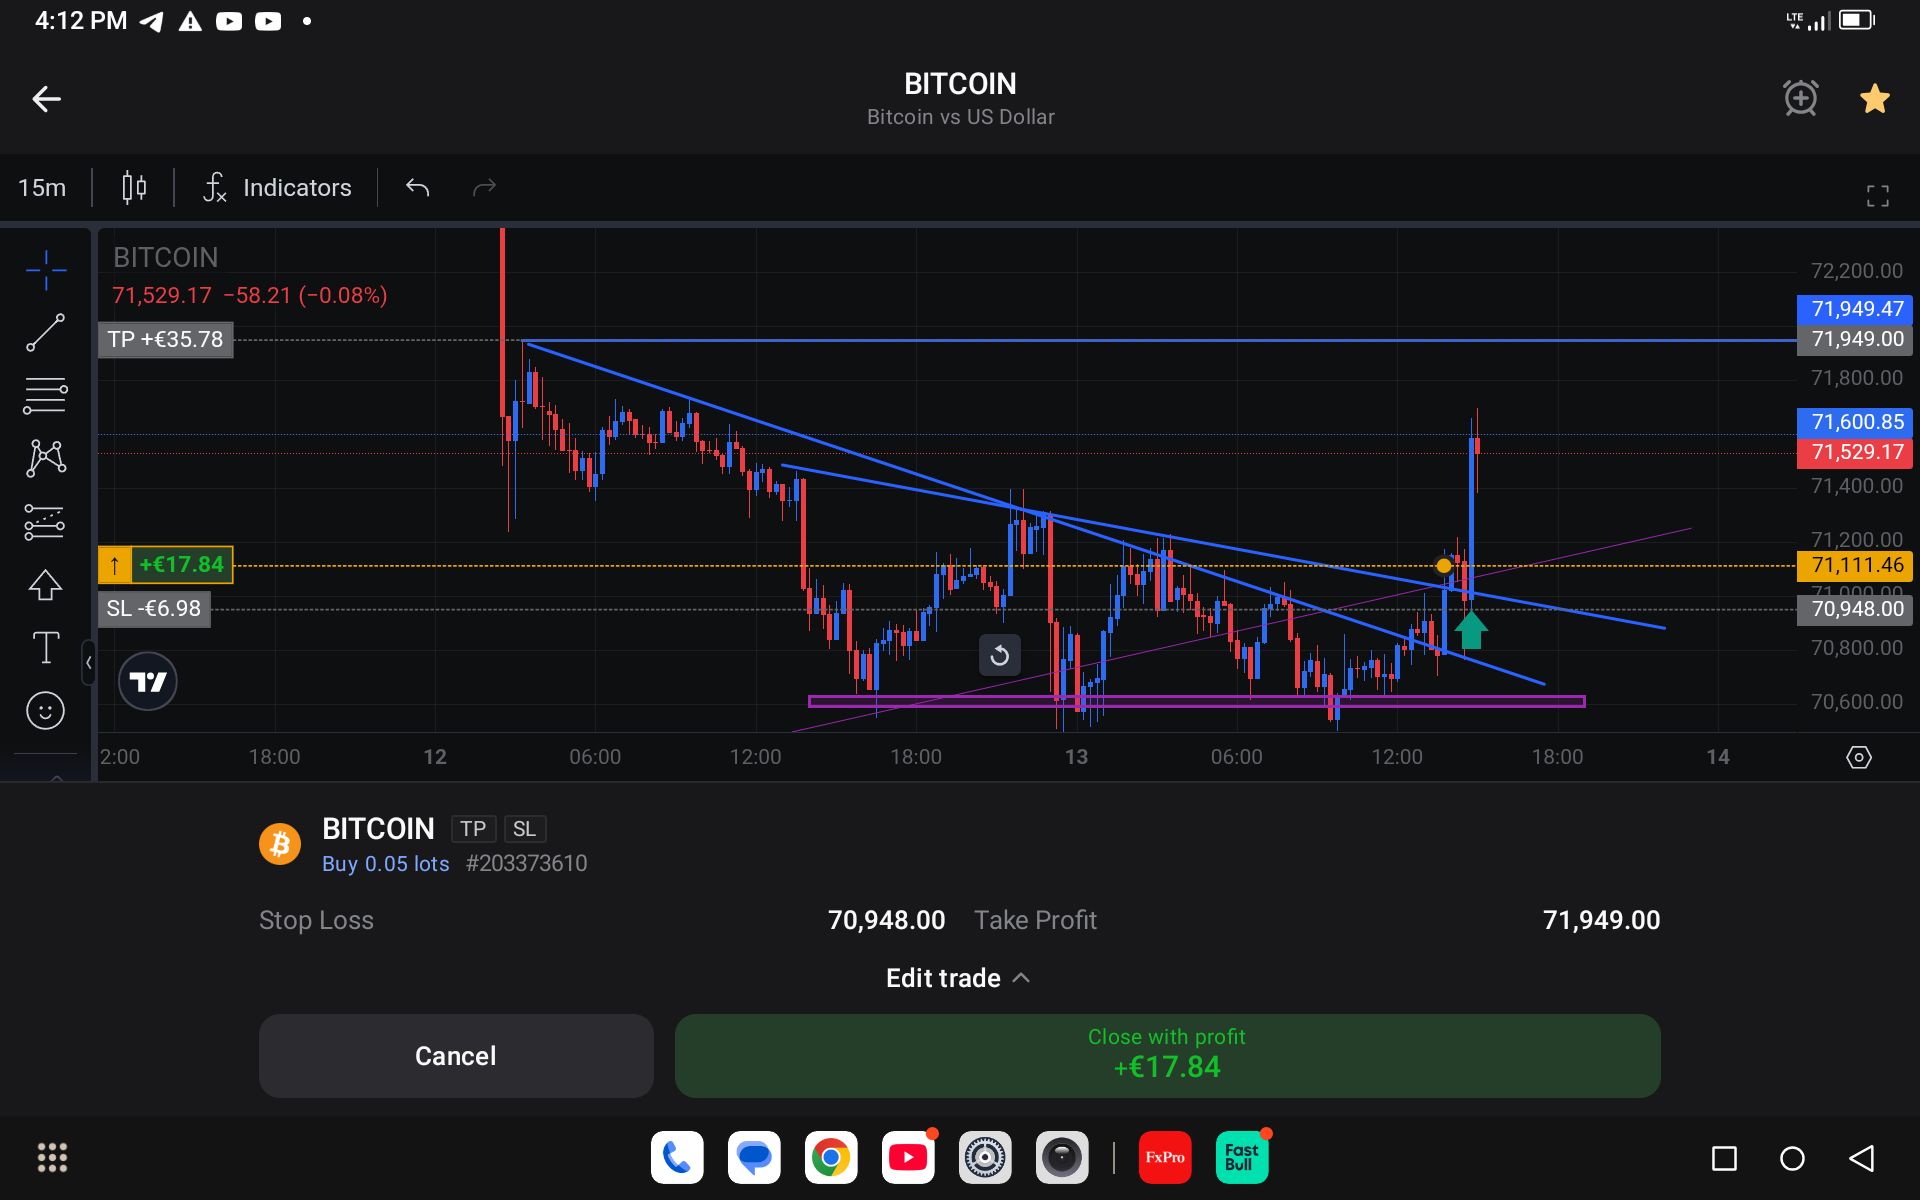The height and width of the screenshot is (1200, 1920).
Task: Toggle the favorite star for Bitcoin
Action: 1874,99
